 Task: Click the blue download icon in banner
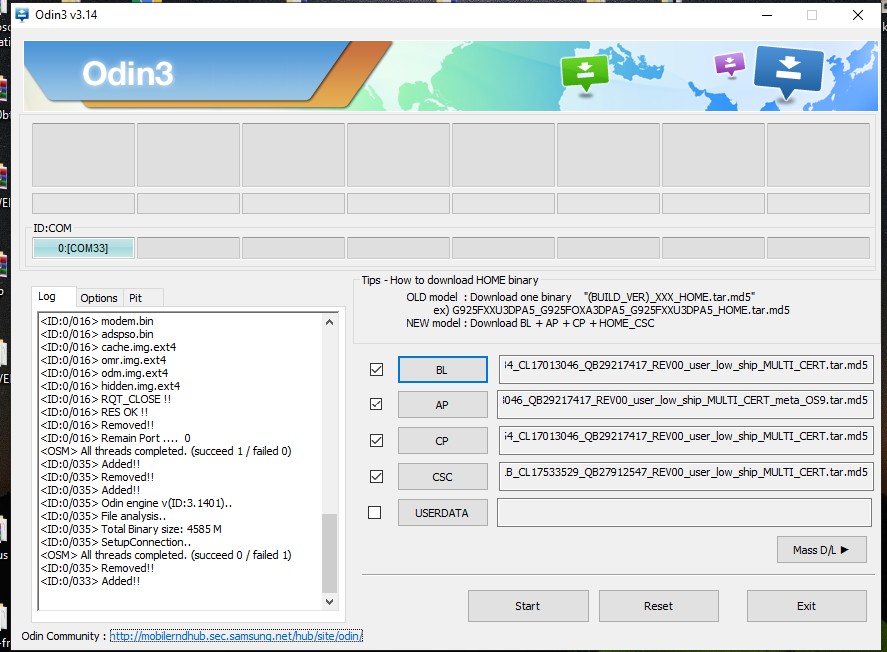pos(788,71)
